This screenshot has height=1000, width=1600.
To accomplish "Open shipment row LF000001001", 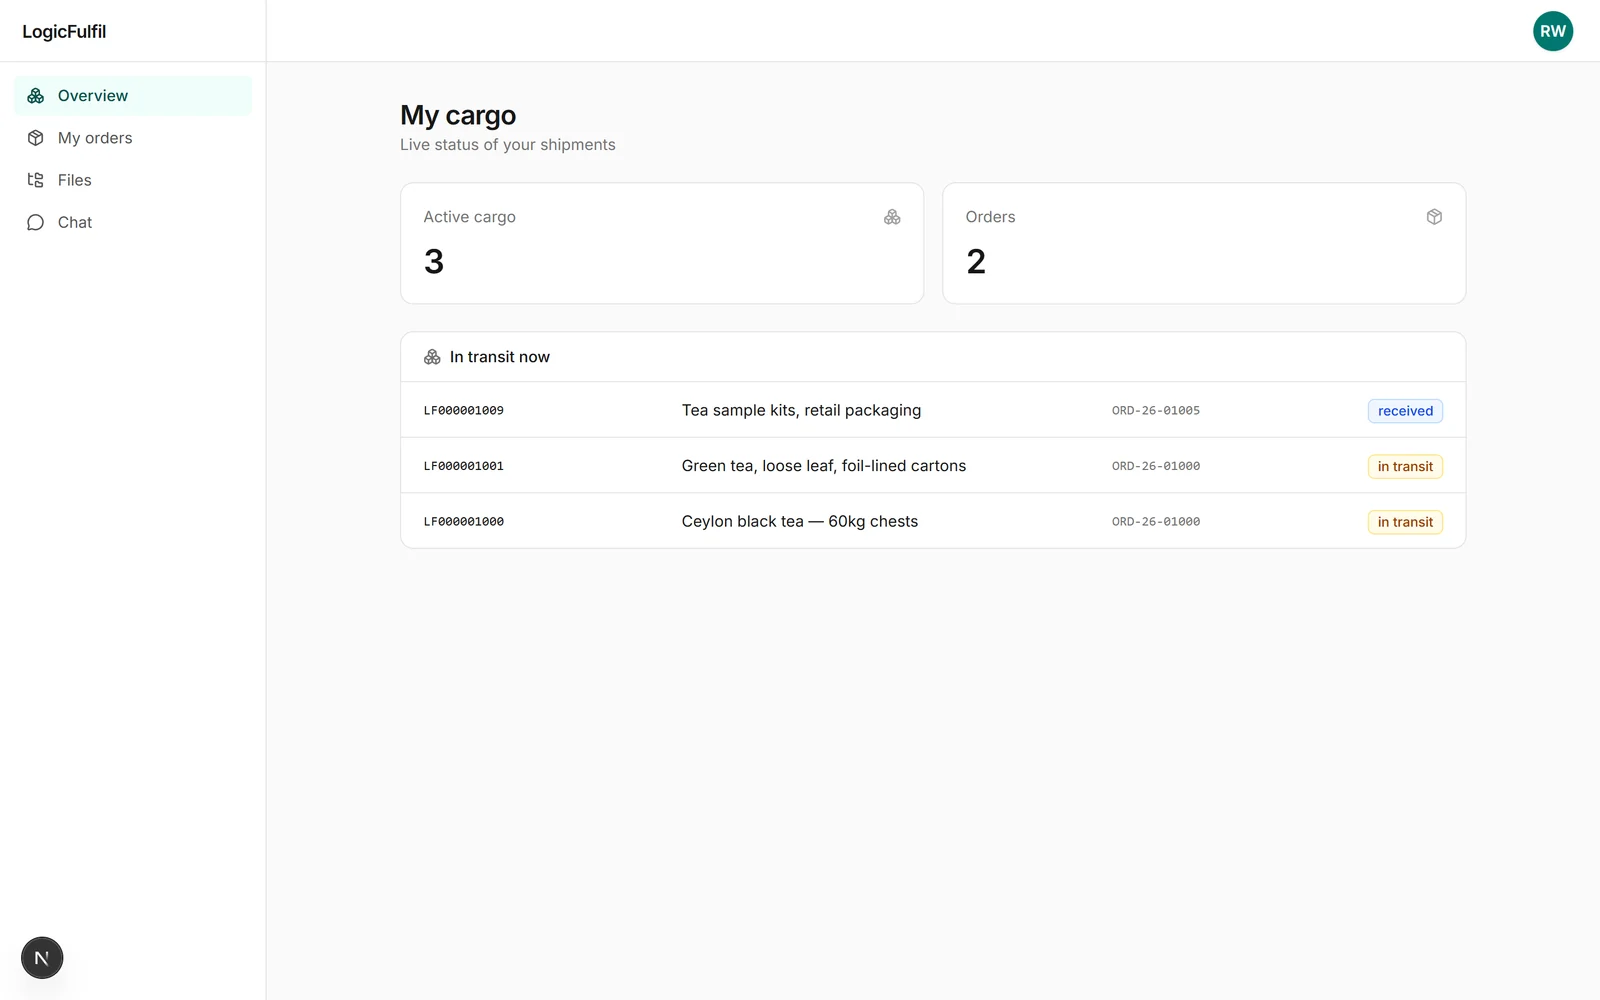I will pyautogui.click(x=933, y=466).
